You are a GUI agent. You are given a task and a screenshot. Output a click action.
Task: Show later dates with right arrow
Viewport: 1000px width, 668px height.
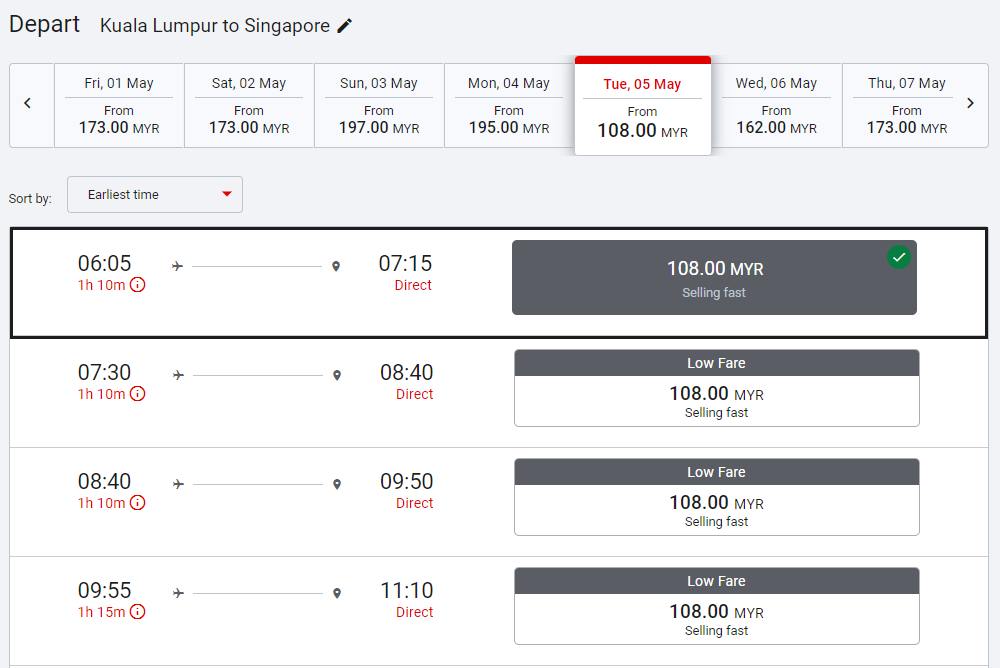click(x=970, y=103)
